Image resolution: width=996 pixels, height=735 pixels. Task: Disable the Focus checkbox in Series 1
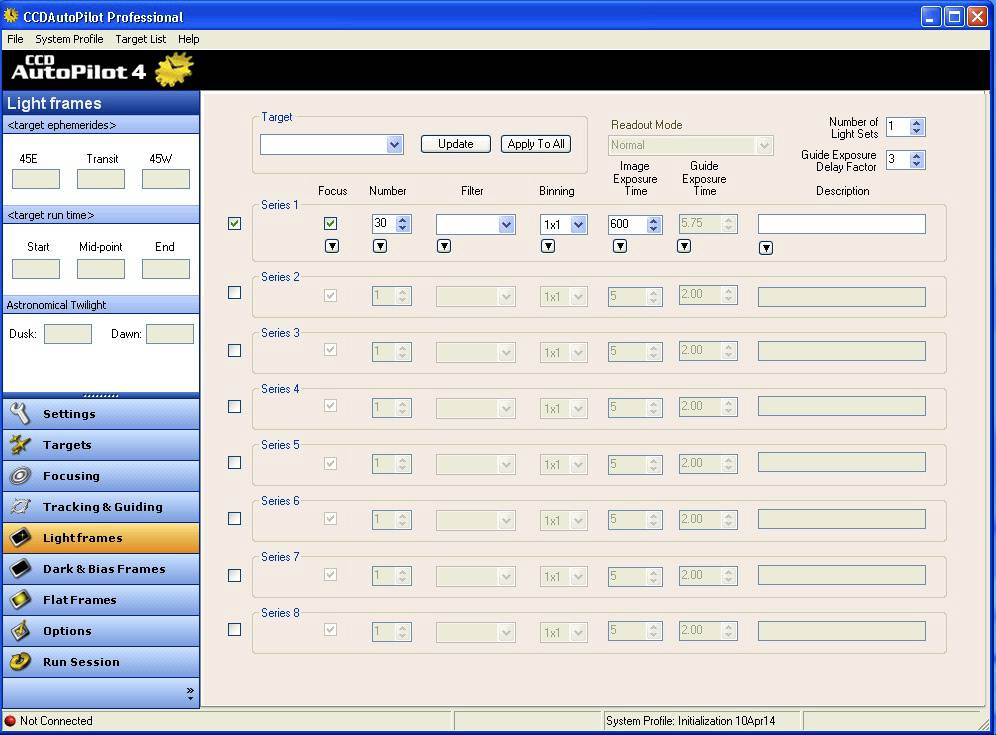tap(330, 223)
